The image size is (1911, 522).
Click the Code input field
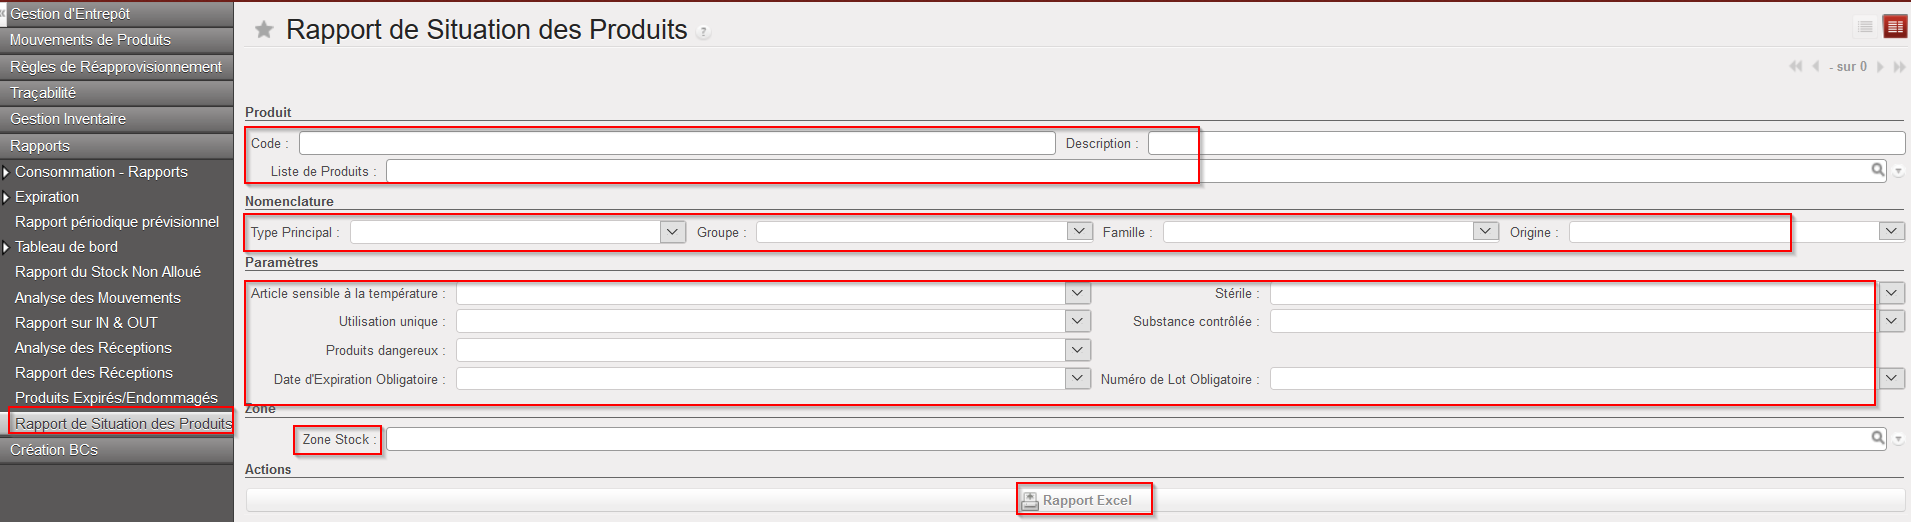coord(676,144)
